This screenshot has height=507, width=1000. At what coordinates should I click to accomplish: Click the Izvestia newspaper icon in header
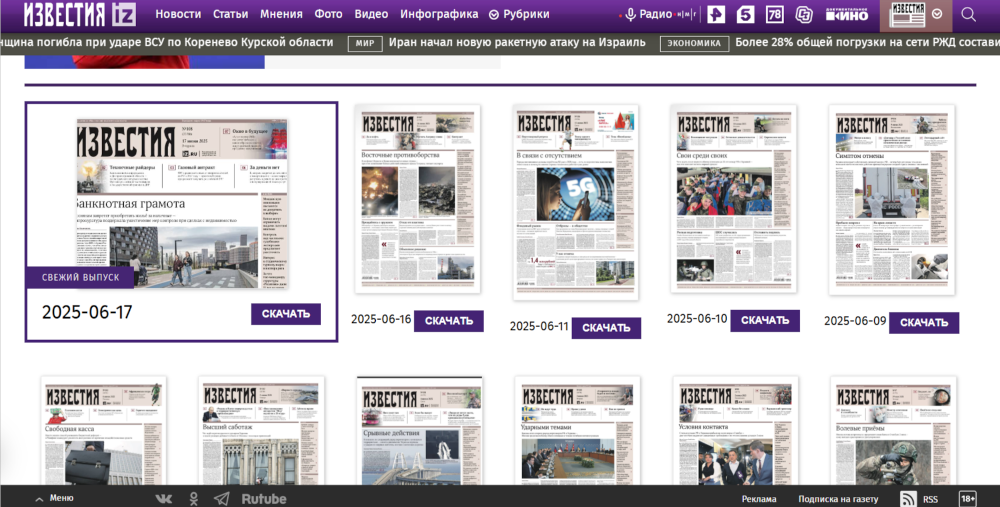[908, 15]
